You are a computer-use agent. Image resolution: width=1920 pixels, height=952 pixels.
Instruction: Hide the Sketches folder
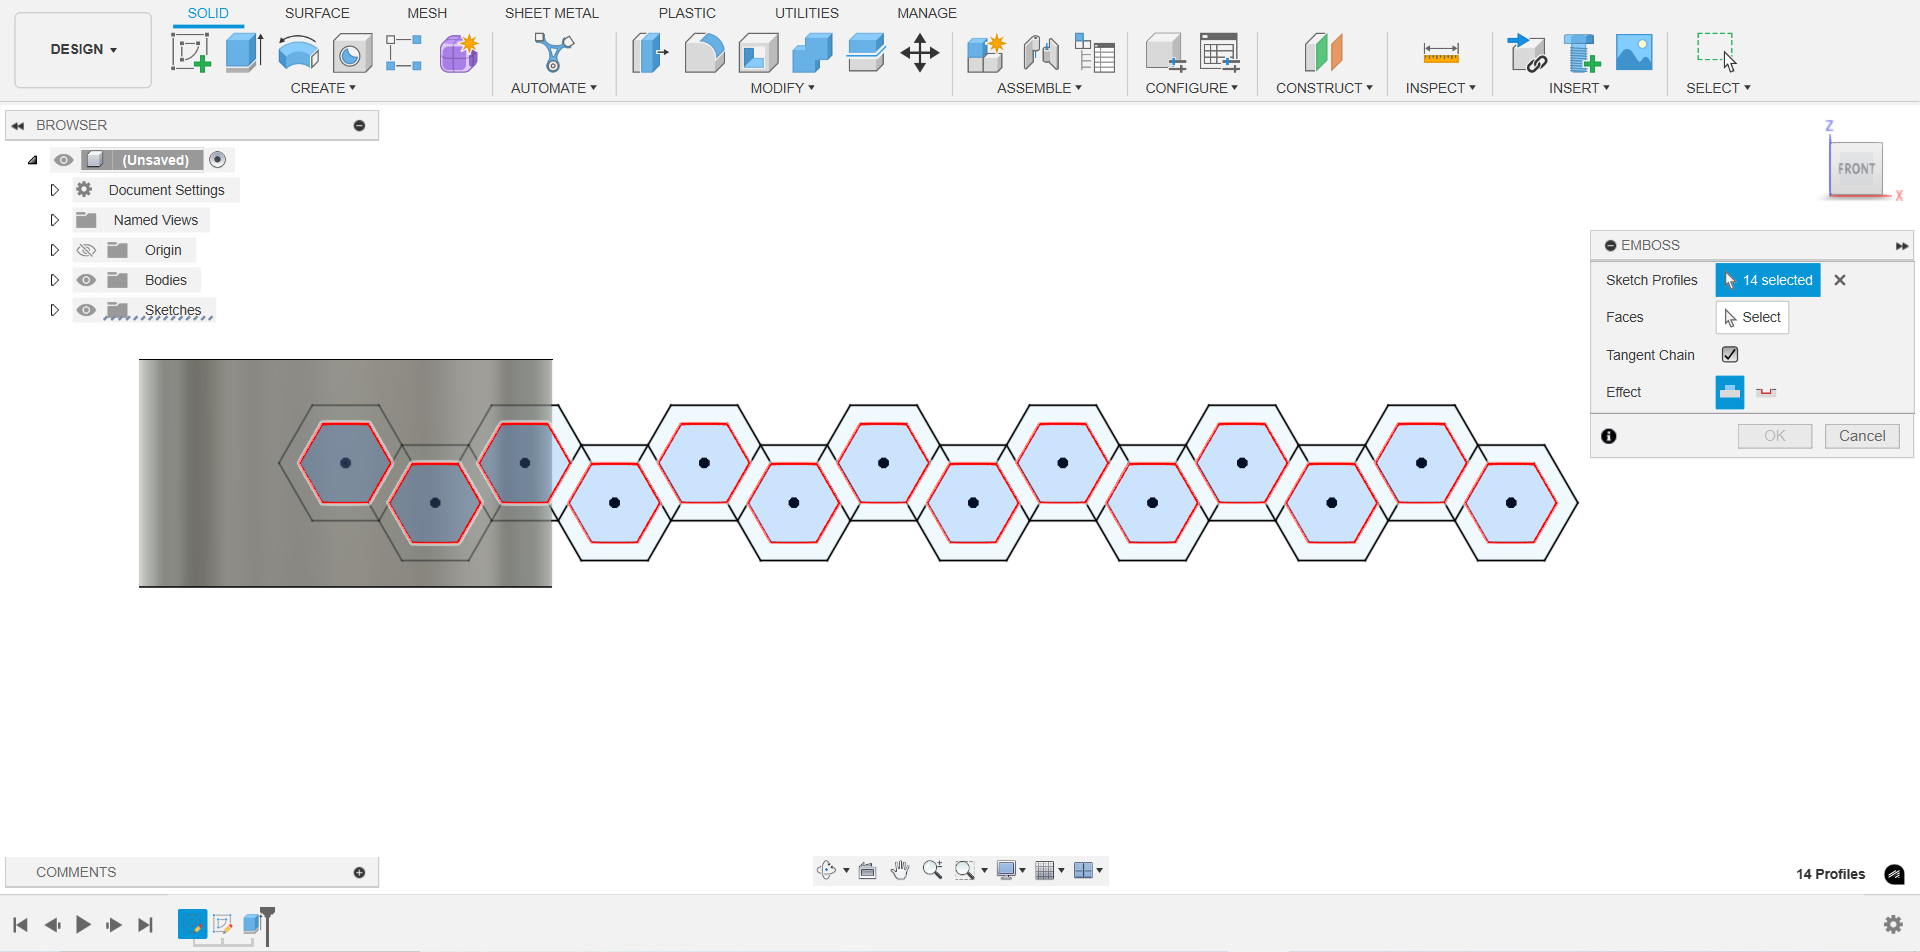tap(87, 310)
